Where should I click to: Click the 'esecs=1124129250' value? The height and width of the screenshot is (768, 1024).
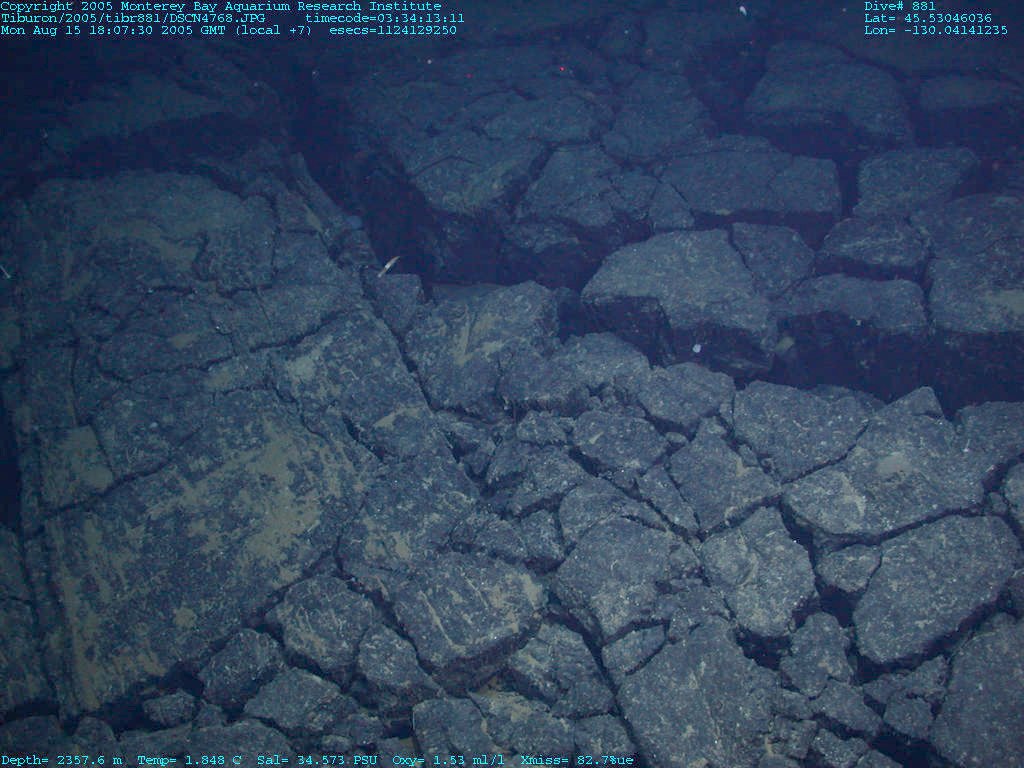(x=393, y=30)
